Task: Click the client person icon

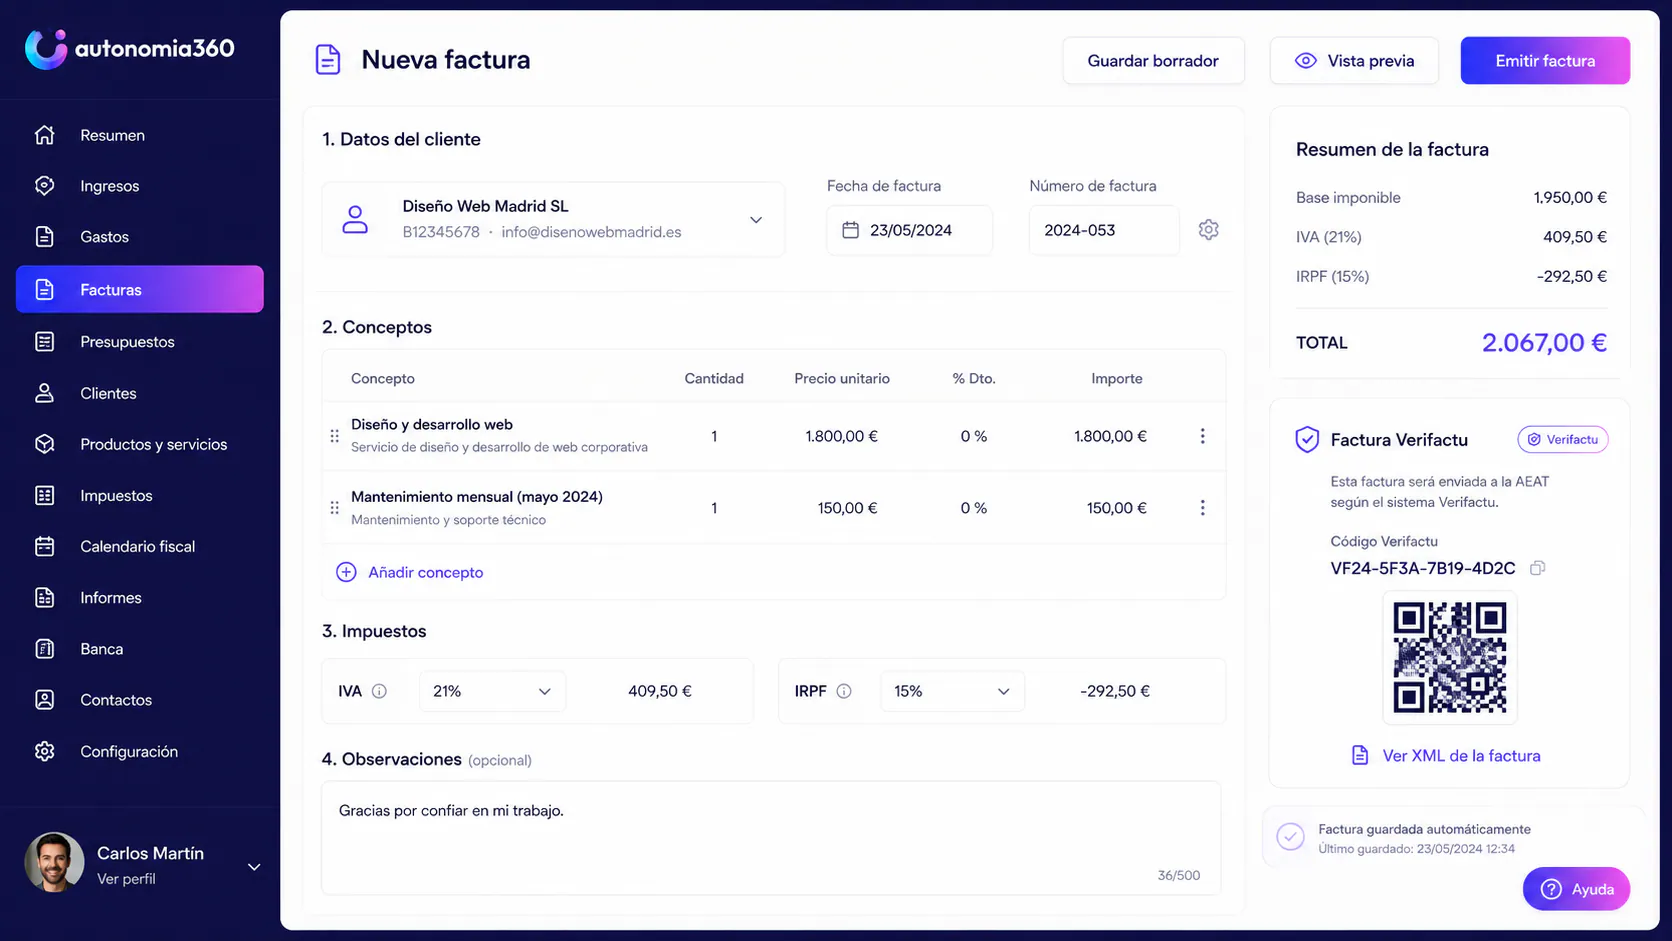Action: [355, 219]
